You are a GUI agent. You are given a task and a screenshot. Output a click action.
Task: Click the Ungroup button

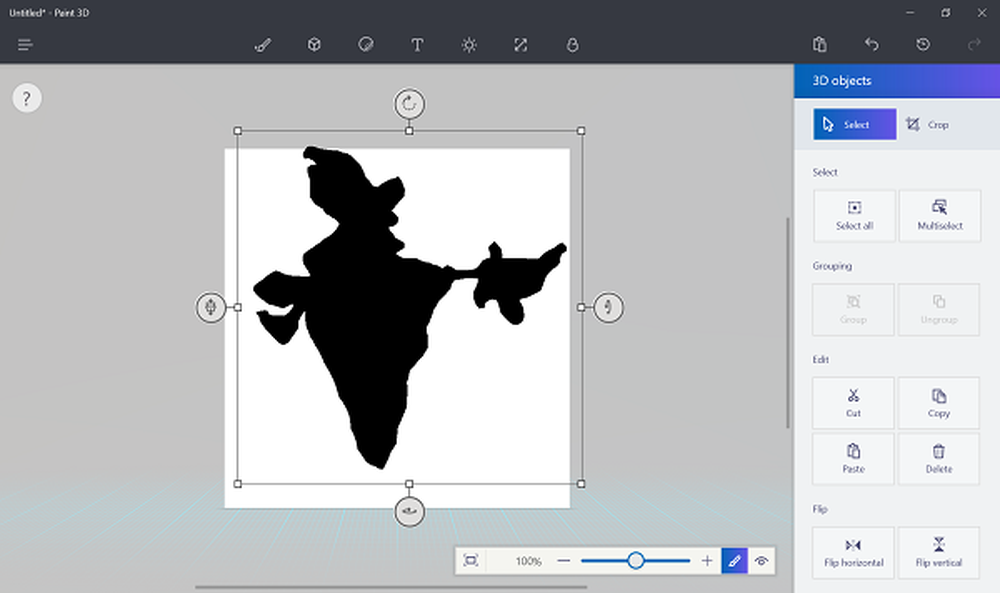click(939, 309)
